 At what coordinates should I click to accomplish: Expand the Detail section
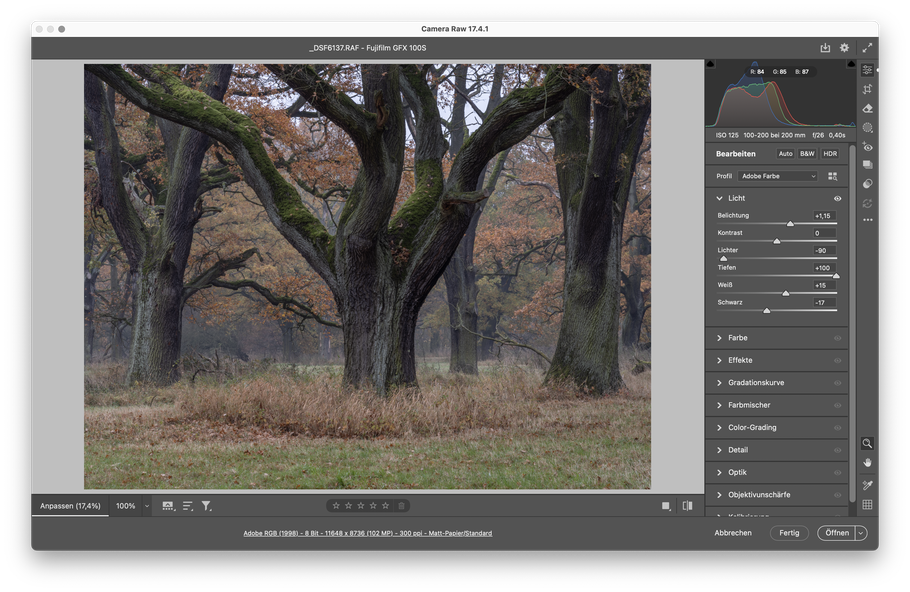[x=720, y=450]
